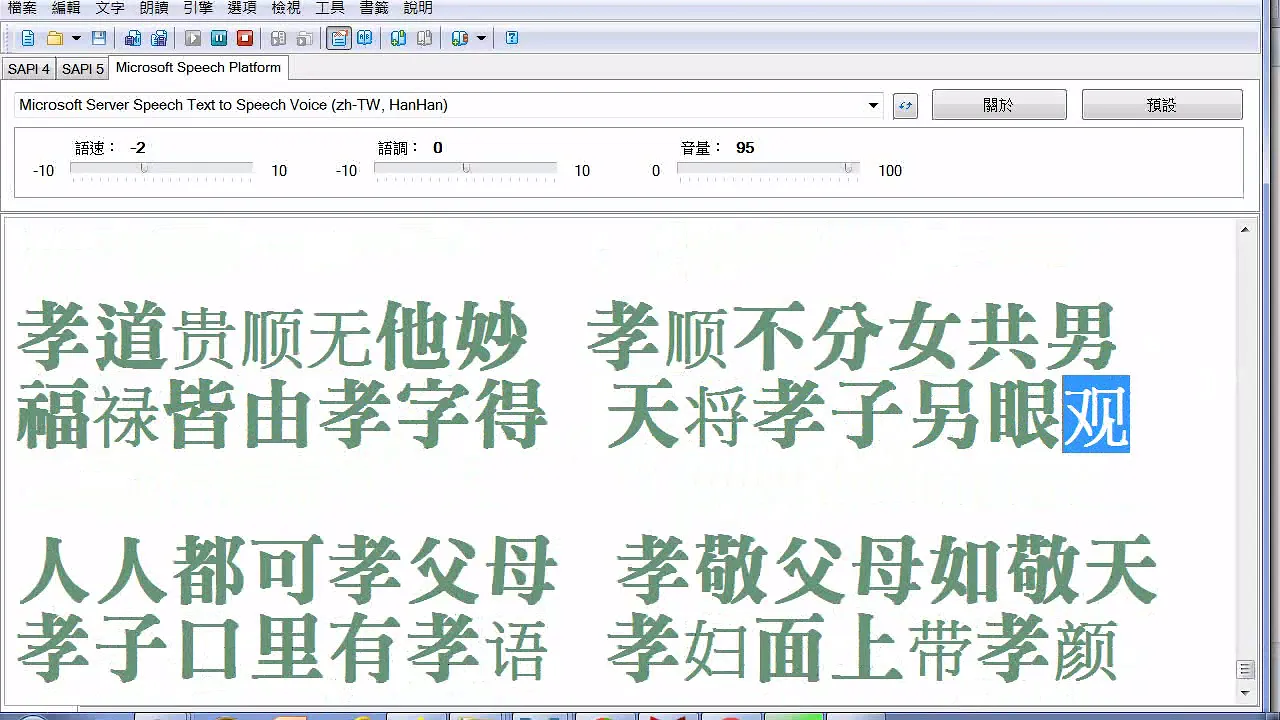The height and width of the screenshot is (720, 1280).
Task: Click the phrase 孝道贵顺无他妙
Action: click(x=272, y=336)
